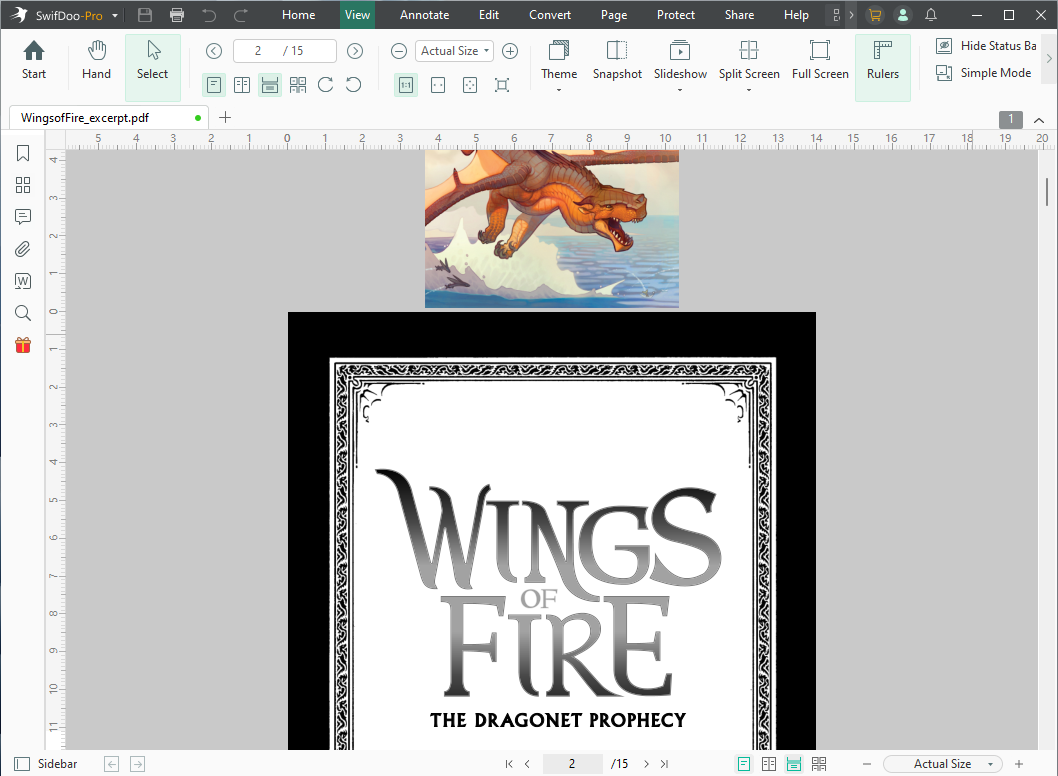The height and width of the screenshot is (776, 1058).
Task: Open the Help menu tab
Action: click(x=796, y=15)
